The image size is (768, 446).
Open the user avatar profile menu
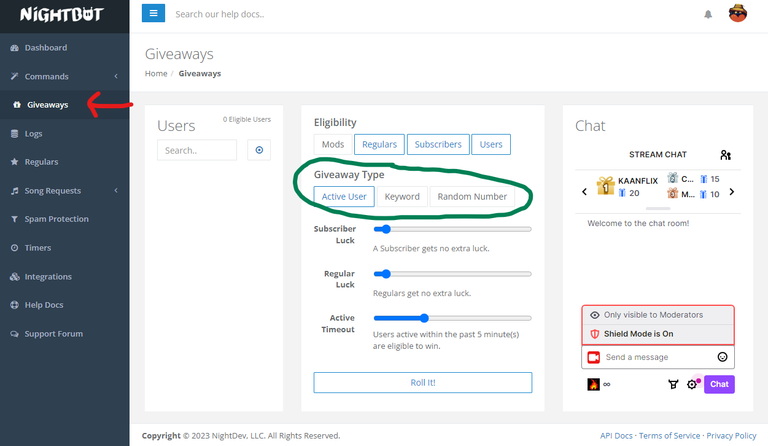(738, 14)
